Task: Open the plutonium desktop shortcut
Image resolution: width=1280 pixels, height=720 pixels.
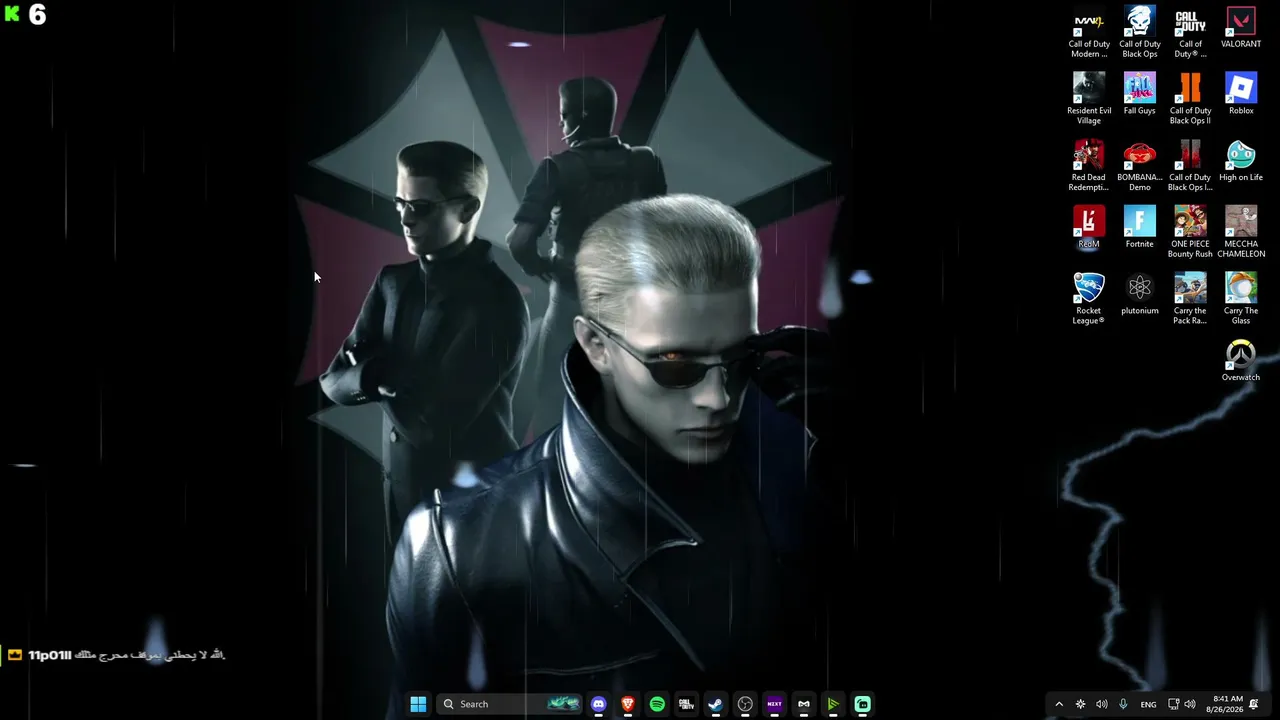Action: point(1140,295)
